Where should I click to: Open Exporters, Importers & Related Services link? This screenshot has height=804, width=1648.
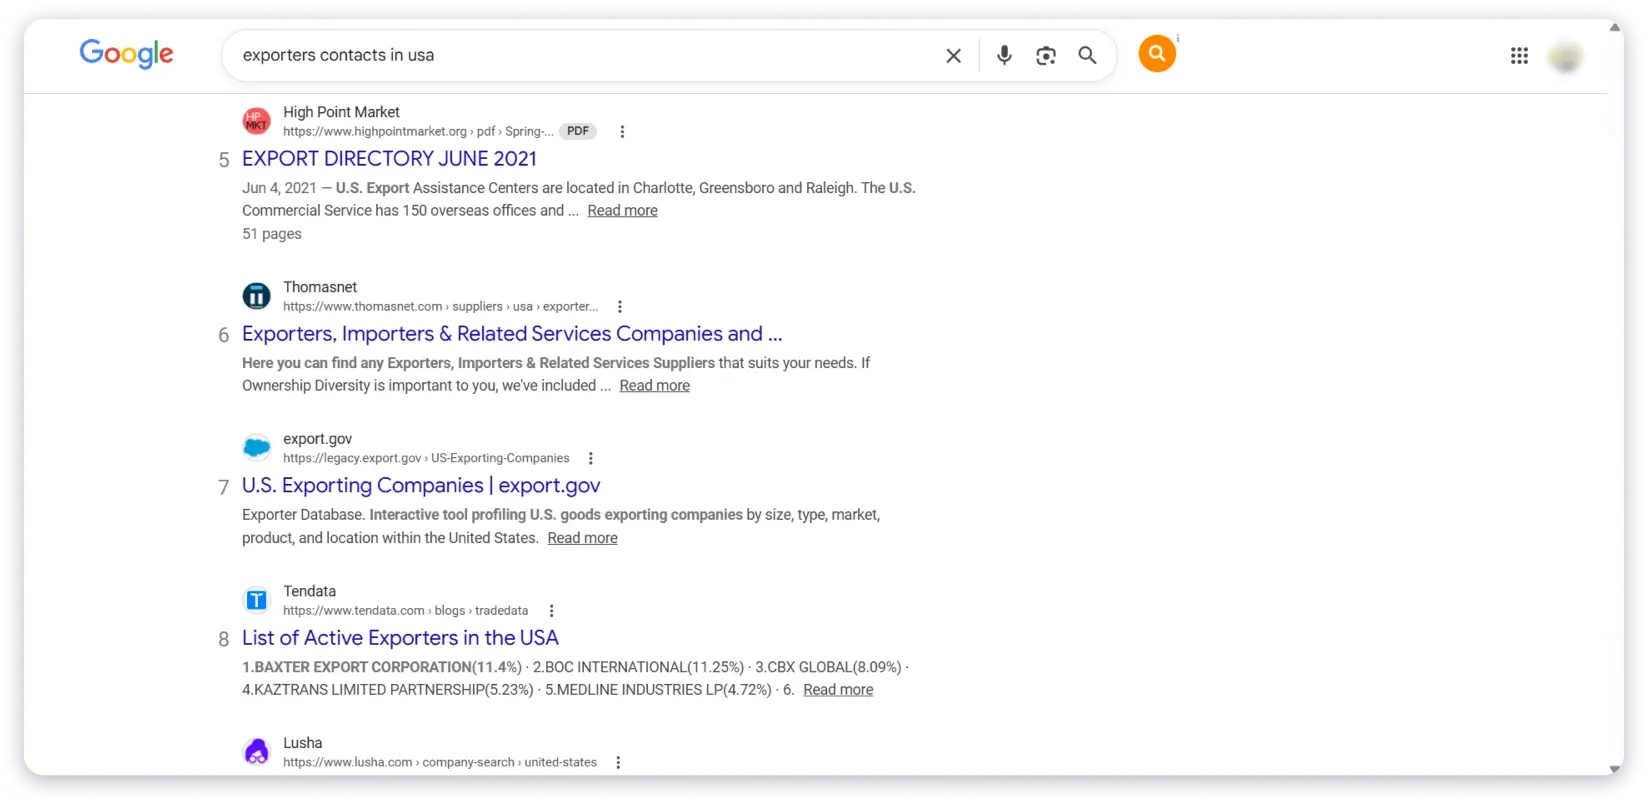click(512, 334)
